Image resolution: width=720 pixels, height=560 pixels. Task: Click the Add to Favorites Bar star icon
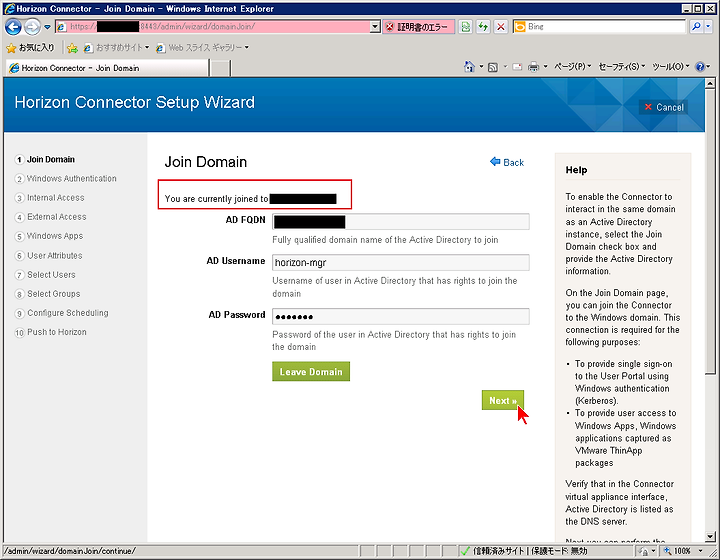coord(72,47)
